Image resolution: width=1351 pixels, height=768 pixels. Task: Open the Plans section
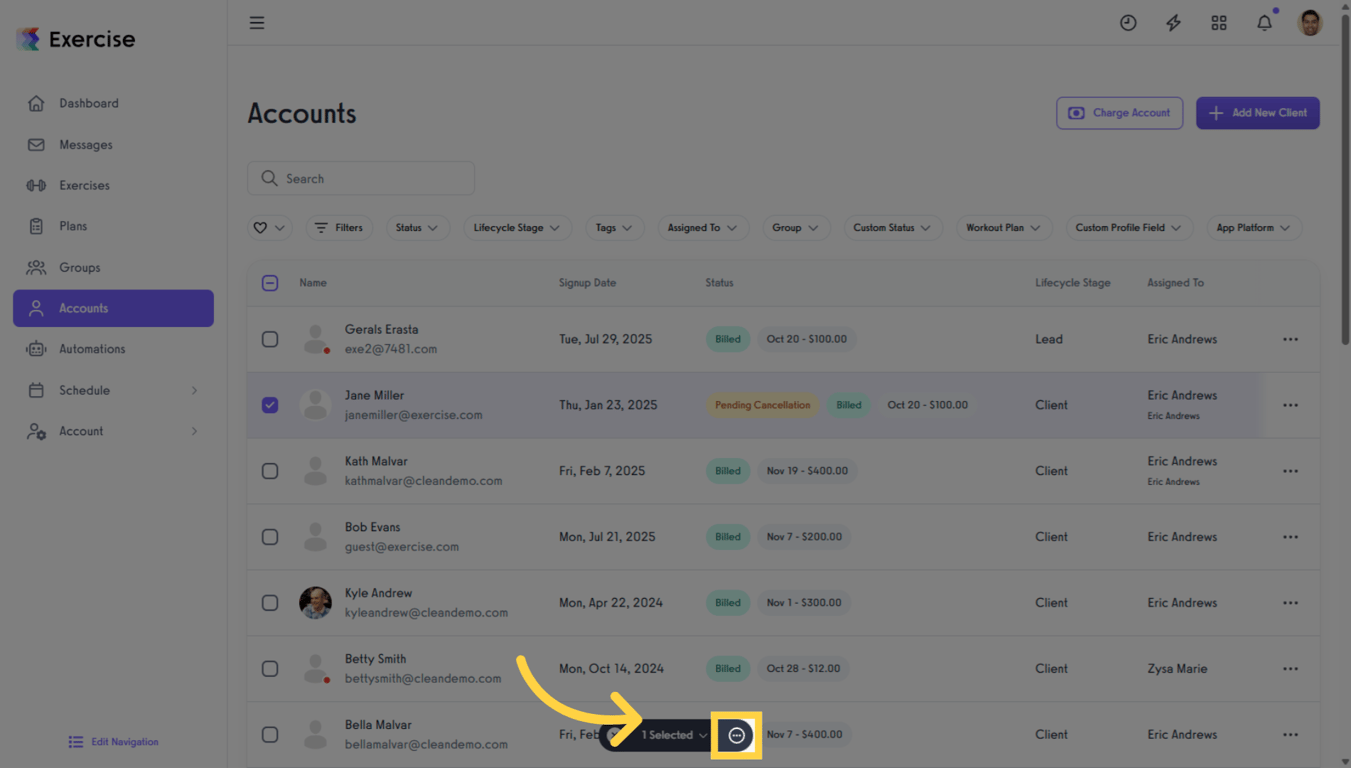(x=72, y=226)
